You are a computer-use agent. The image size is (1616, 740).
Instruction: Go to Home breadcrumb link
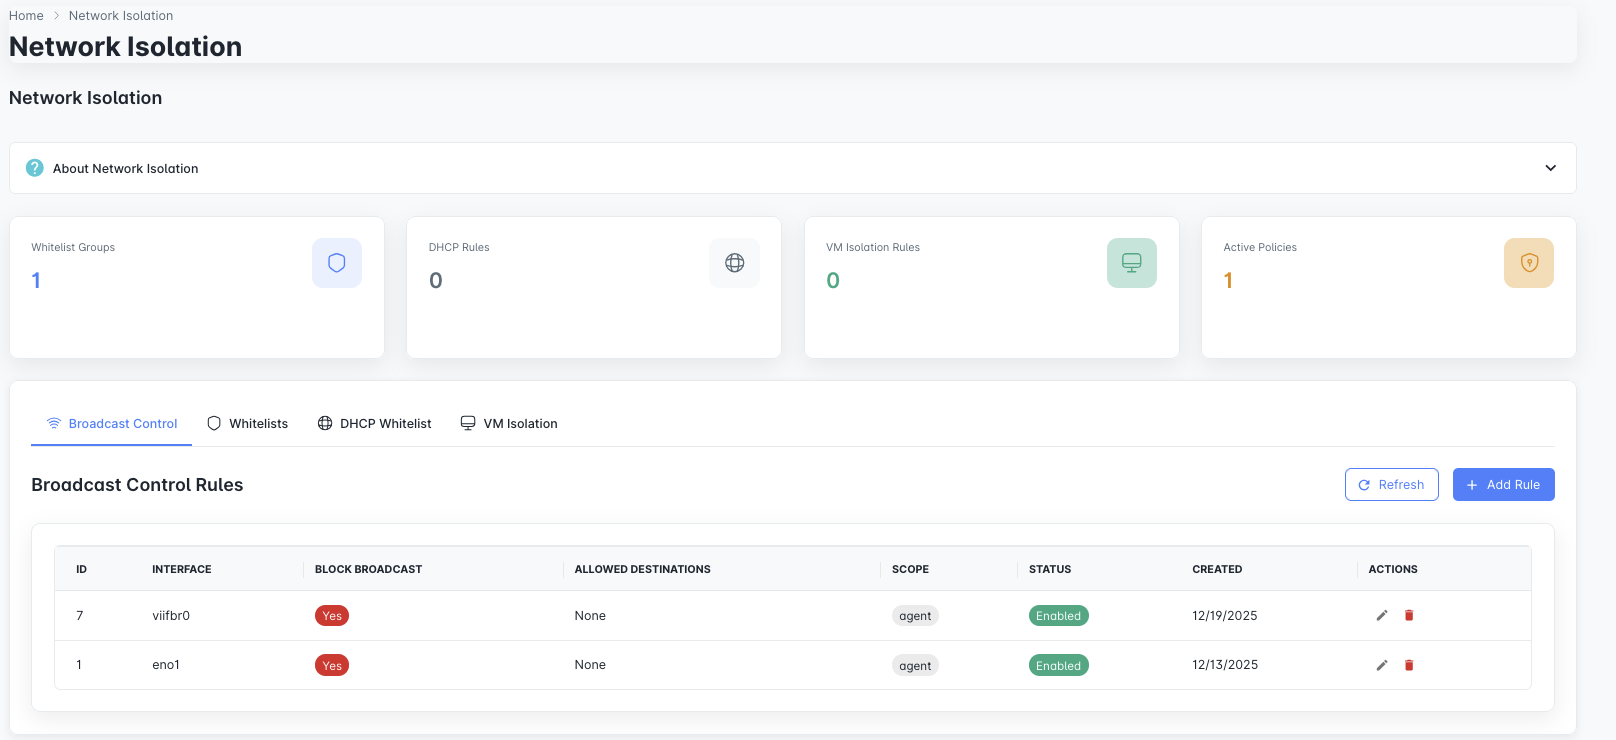26,16
